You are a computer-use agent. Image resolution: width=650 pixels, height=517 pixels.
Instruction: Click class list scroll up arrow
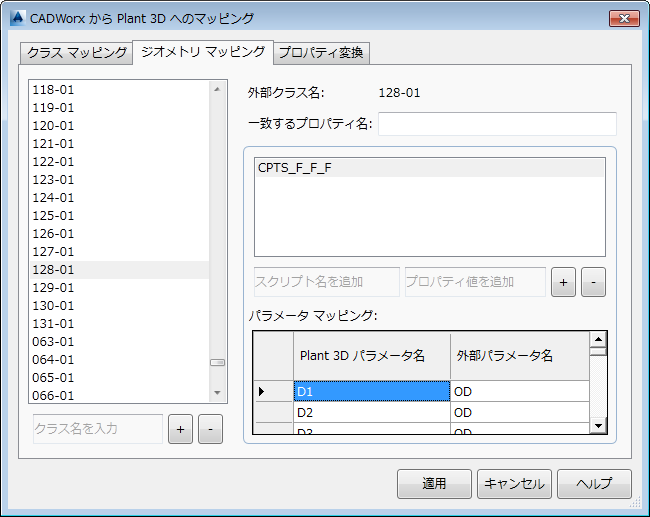[217, 89]
